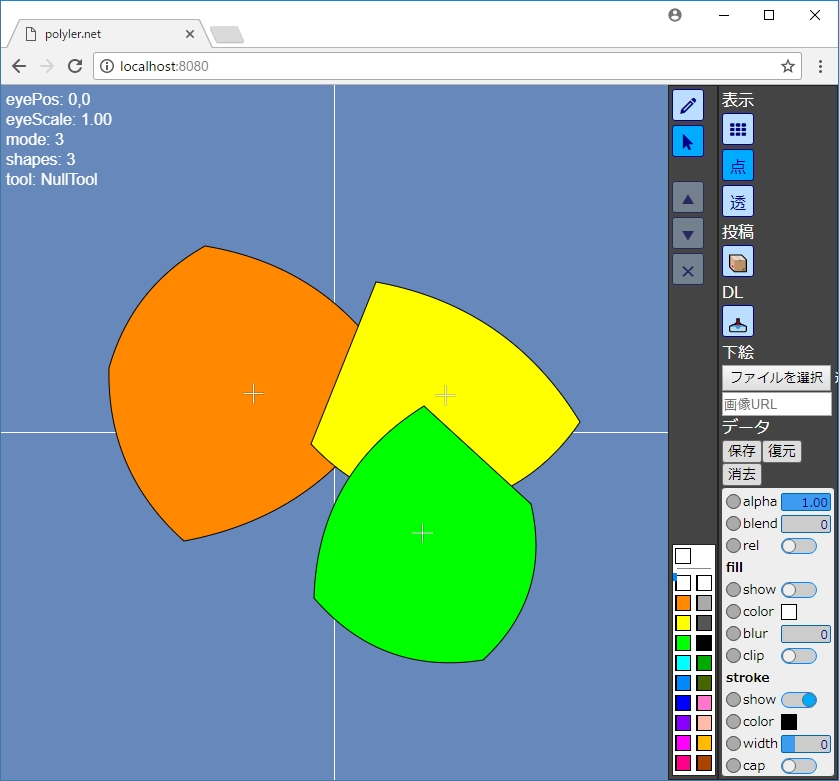Click the 復元 restore button
Screen dimensions: 839x781
[x=781, y=451]
